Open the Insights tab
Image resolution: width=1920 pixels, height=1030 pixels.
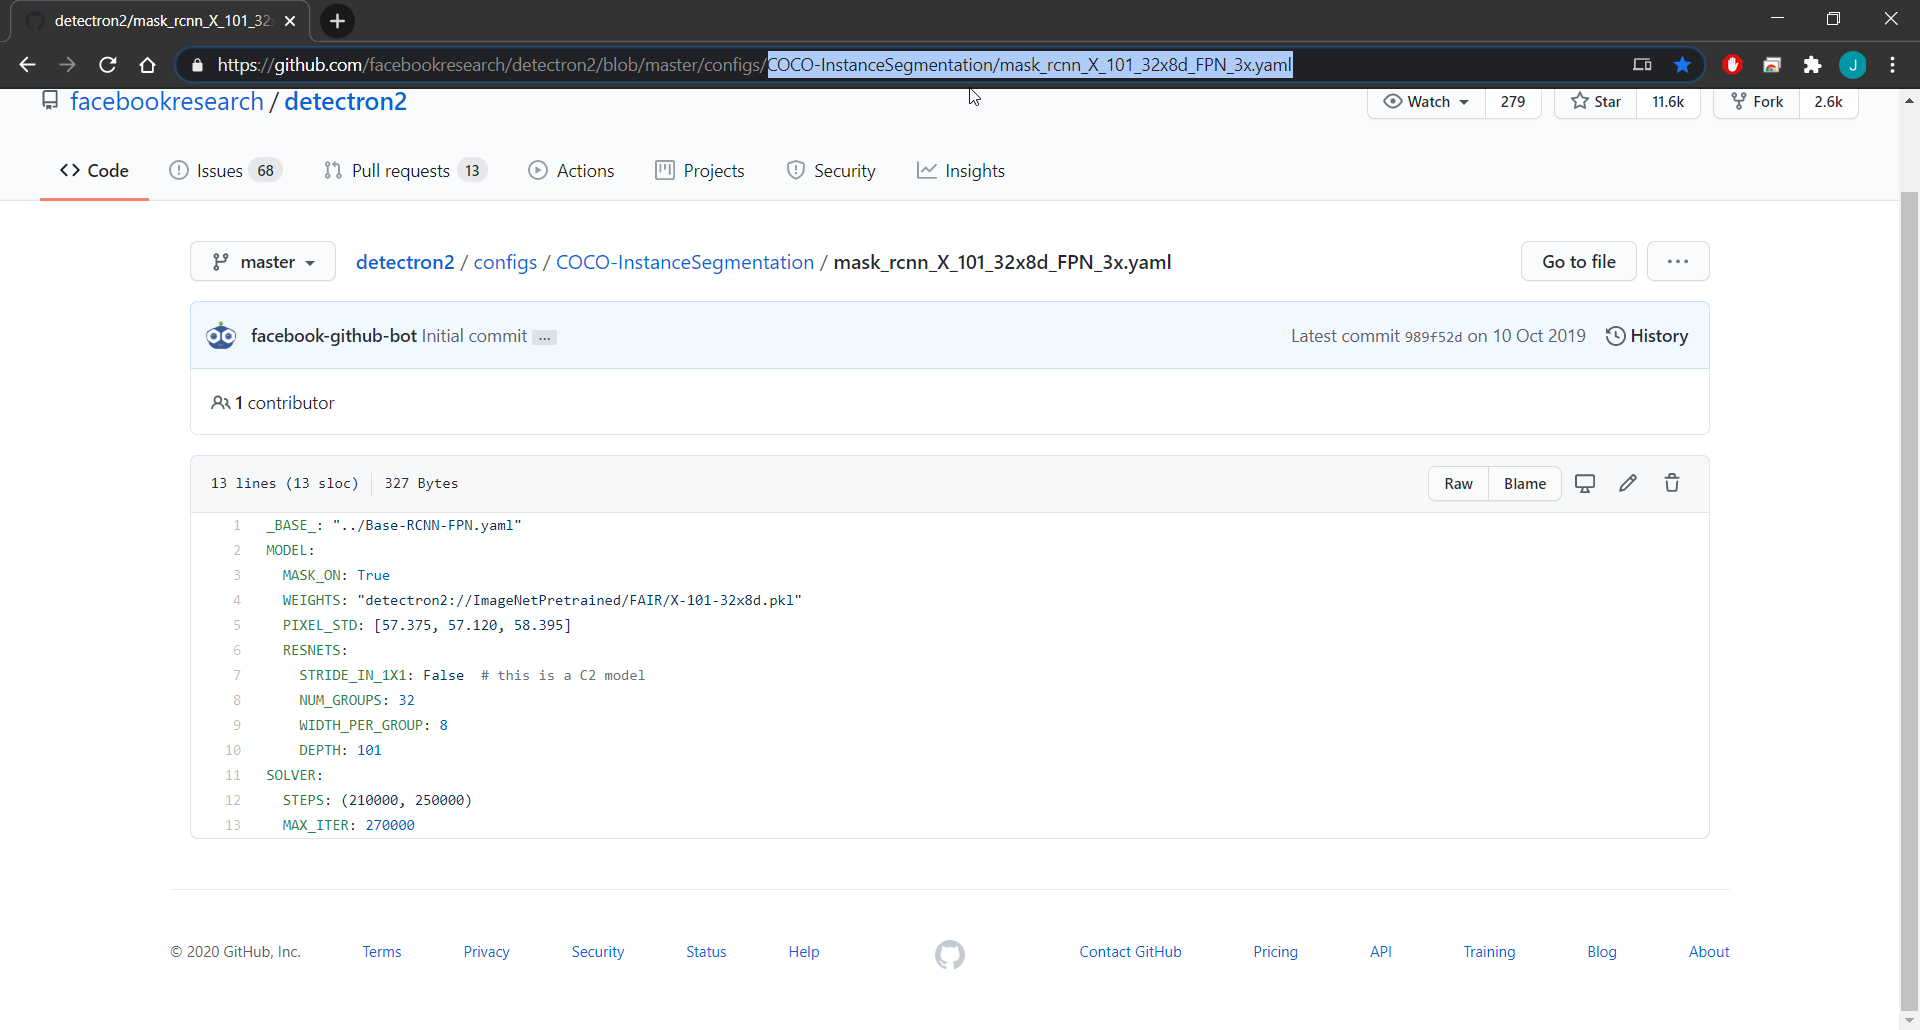pyautogui.click(x=961, y=171)
